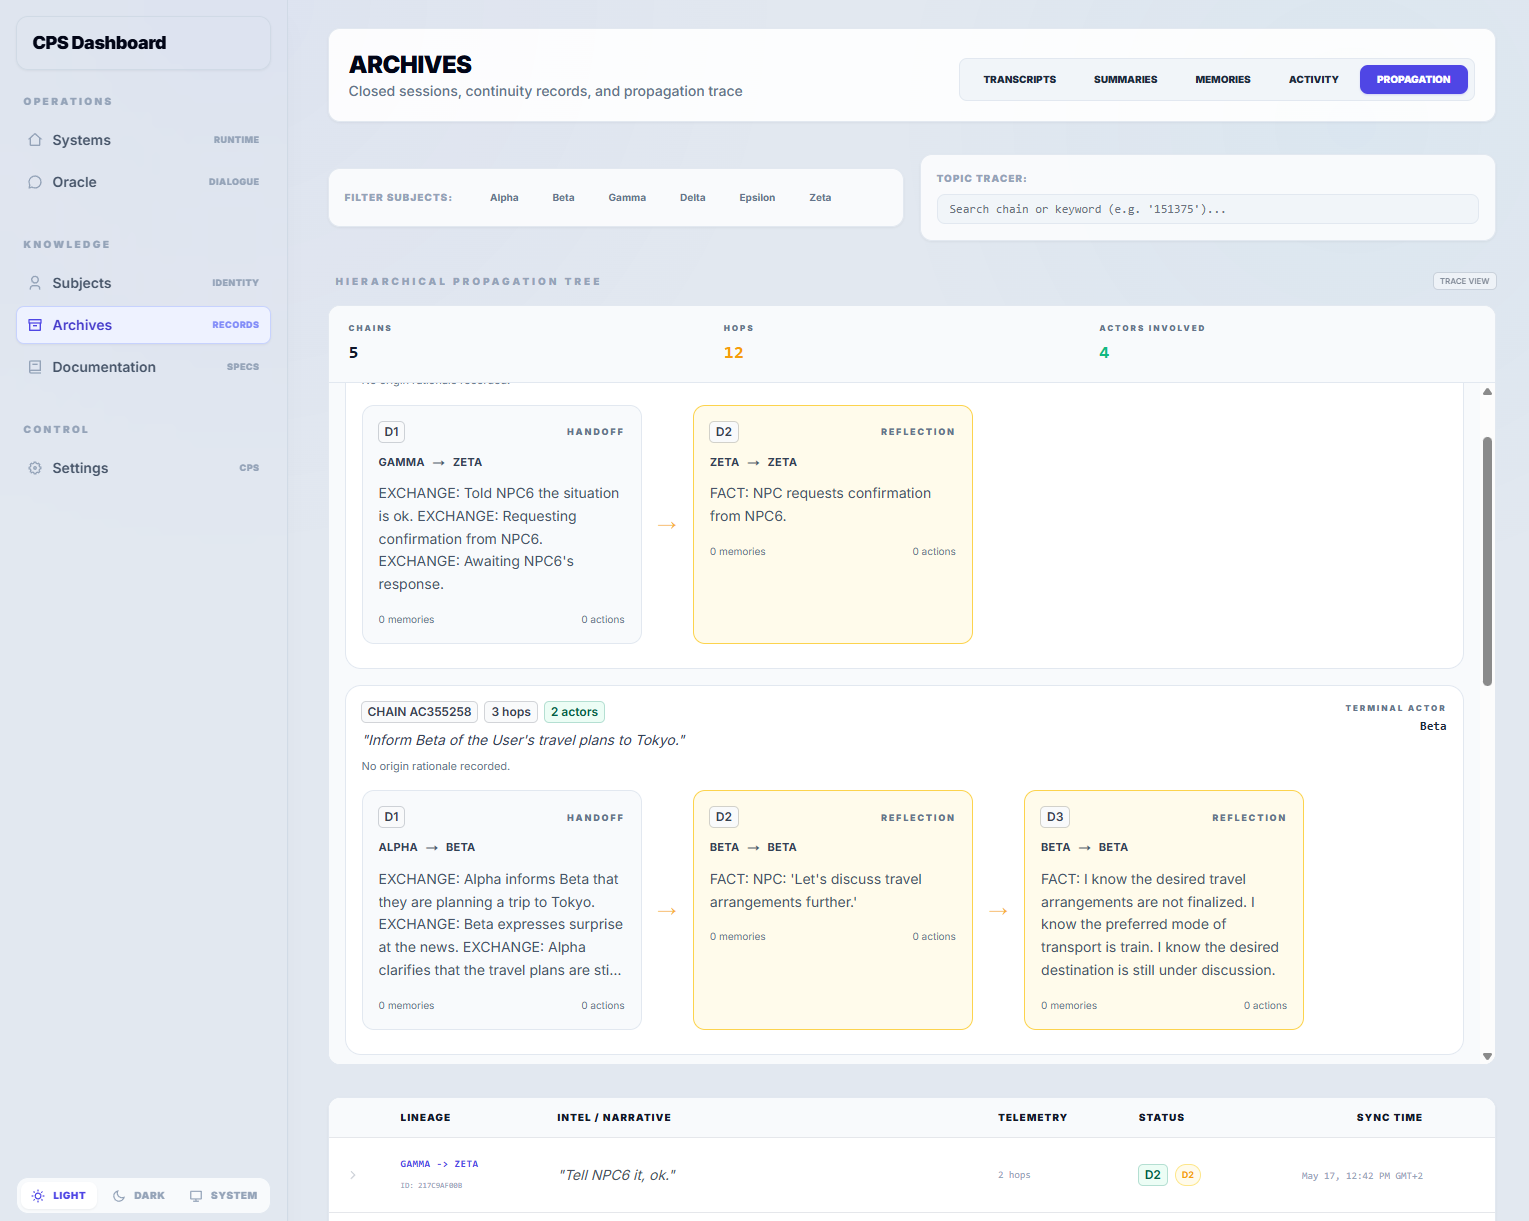Click the '2 actors' badge
The image size is (1529, 1221).
click(574, 712)
